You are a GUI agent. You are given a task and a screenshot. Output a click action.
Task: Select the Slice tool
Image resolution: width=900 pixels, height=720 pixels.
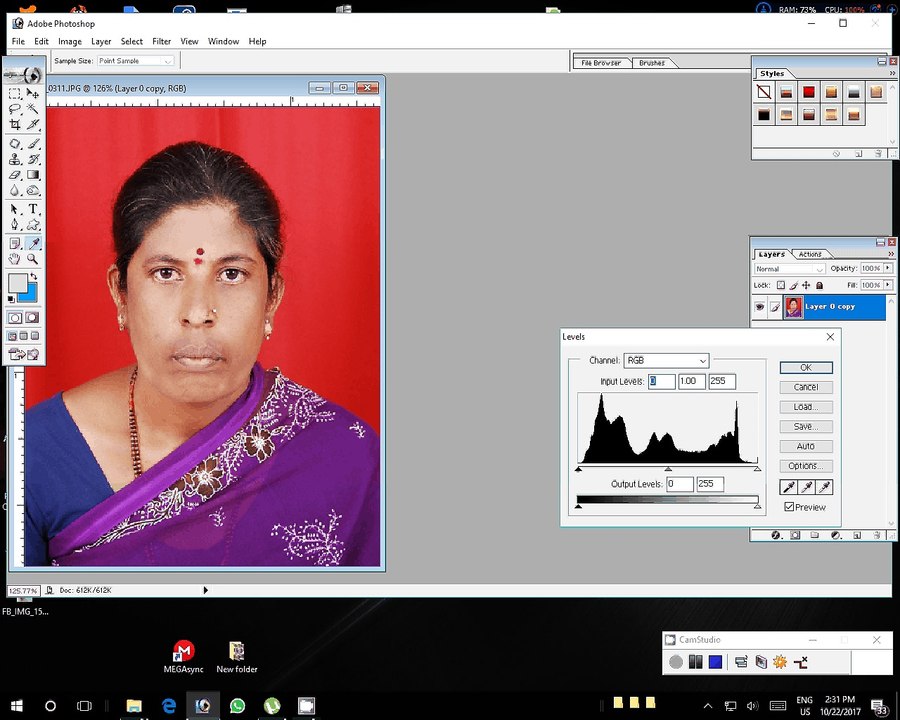33,124
